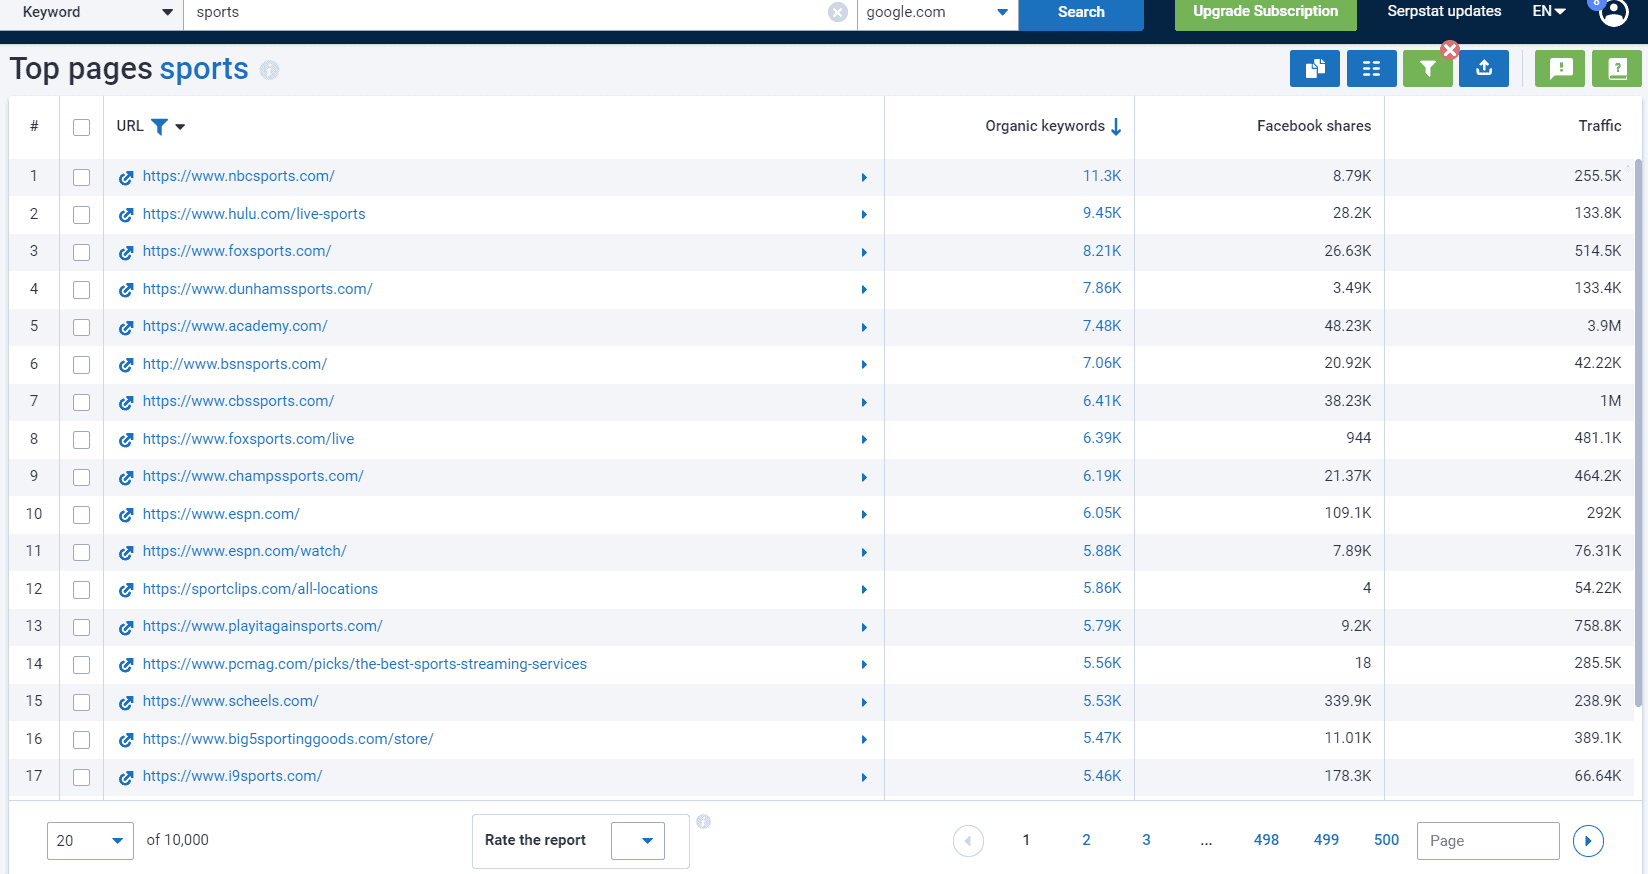Open external link icon for hulu.com/live-sports

[126, 215]
